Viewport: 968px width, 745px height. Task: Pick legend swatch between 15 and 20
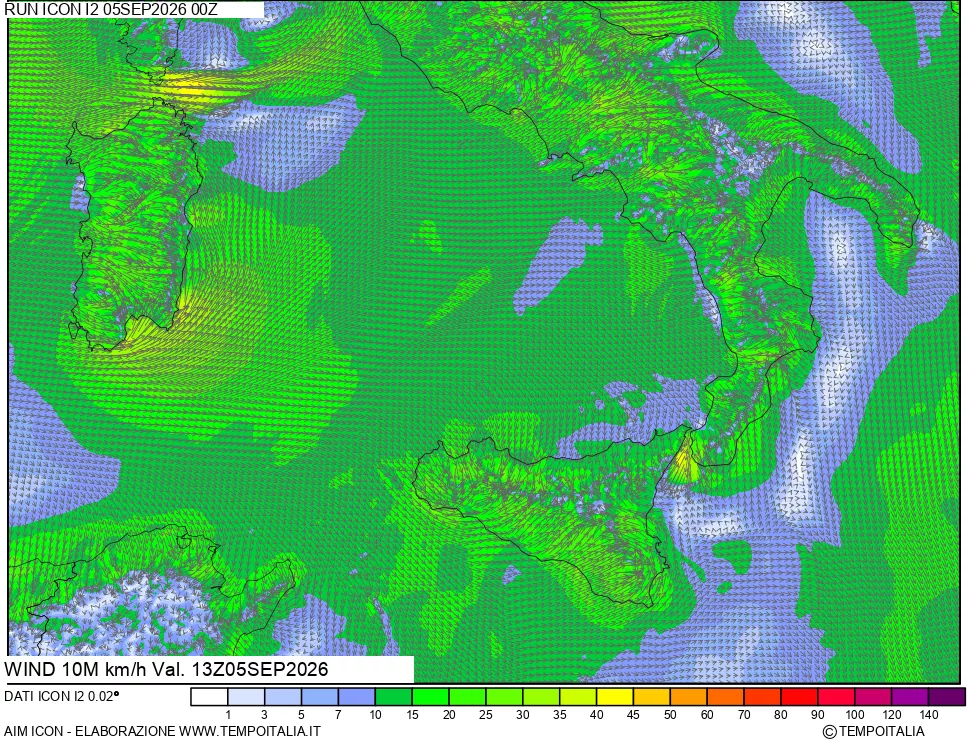430,697
